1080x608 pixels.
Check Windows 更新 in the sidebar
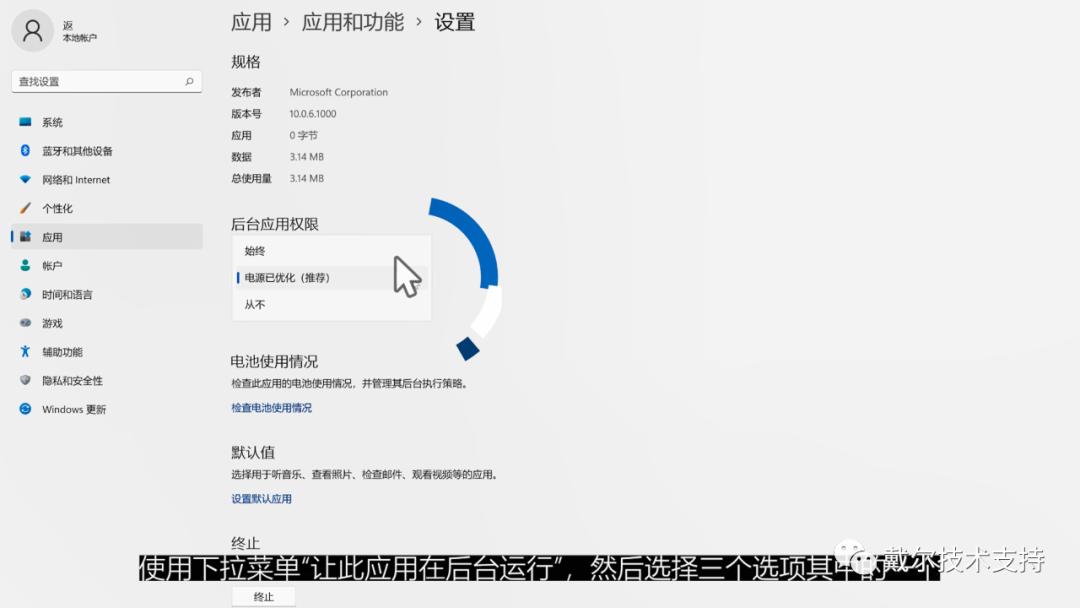pos(73,409)
